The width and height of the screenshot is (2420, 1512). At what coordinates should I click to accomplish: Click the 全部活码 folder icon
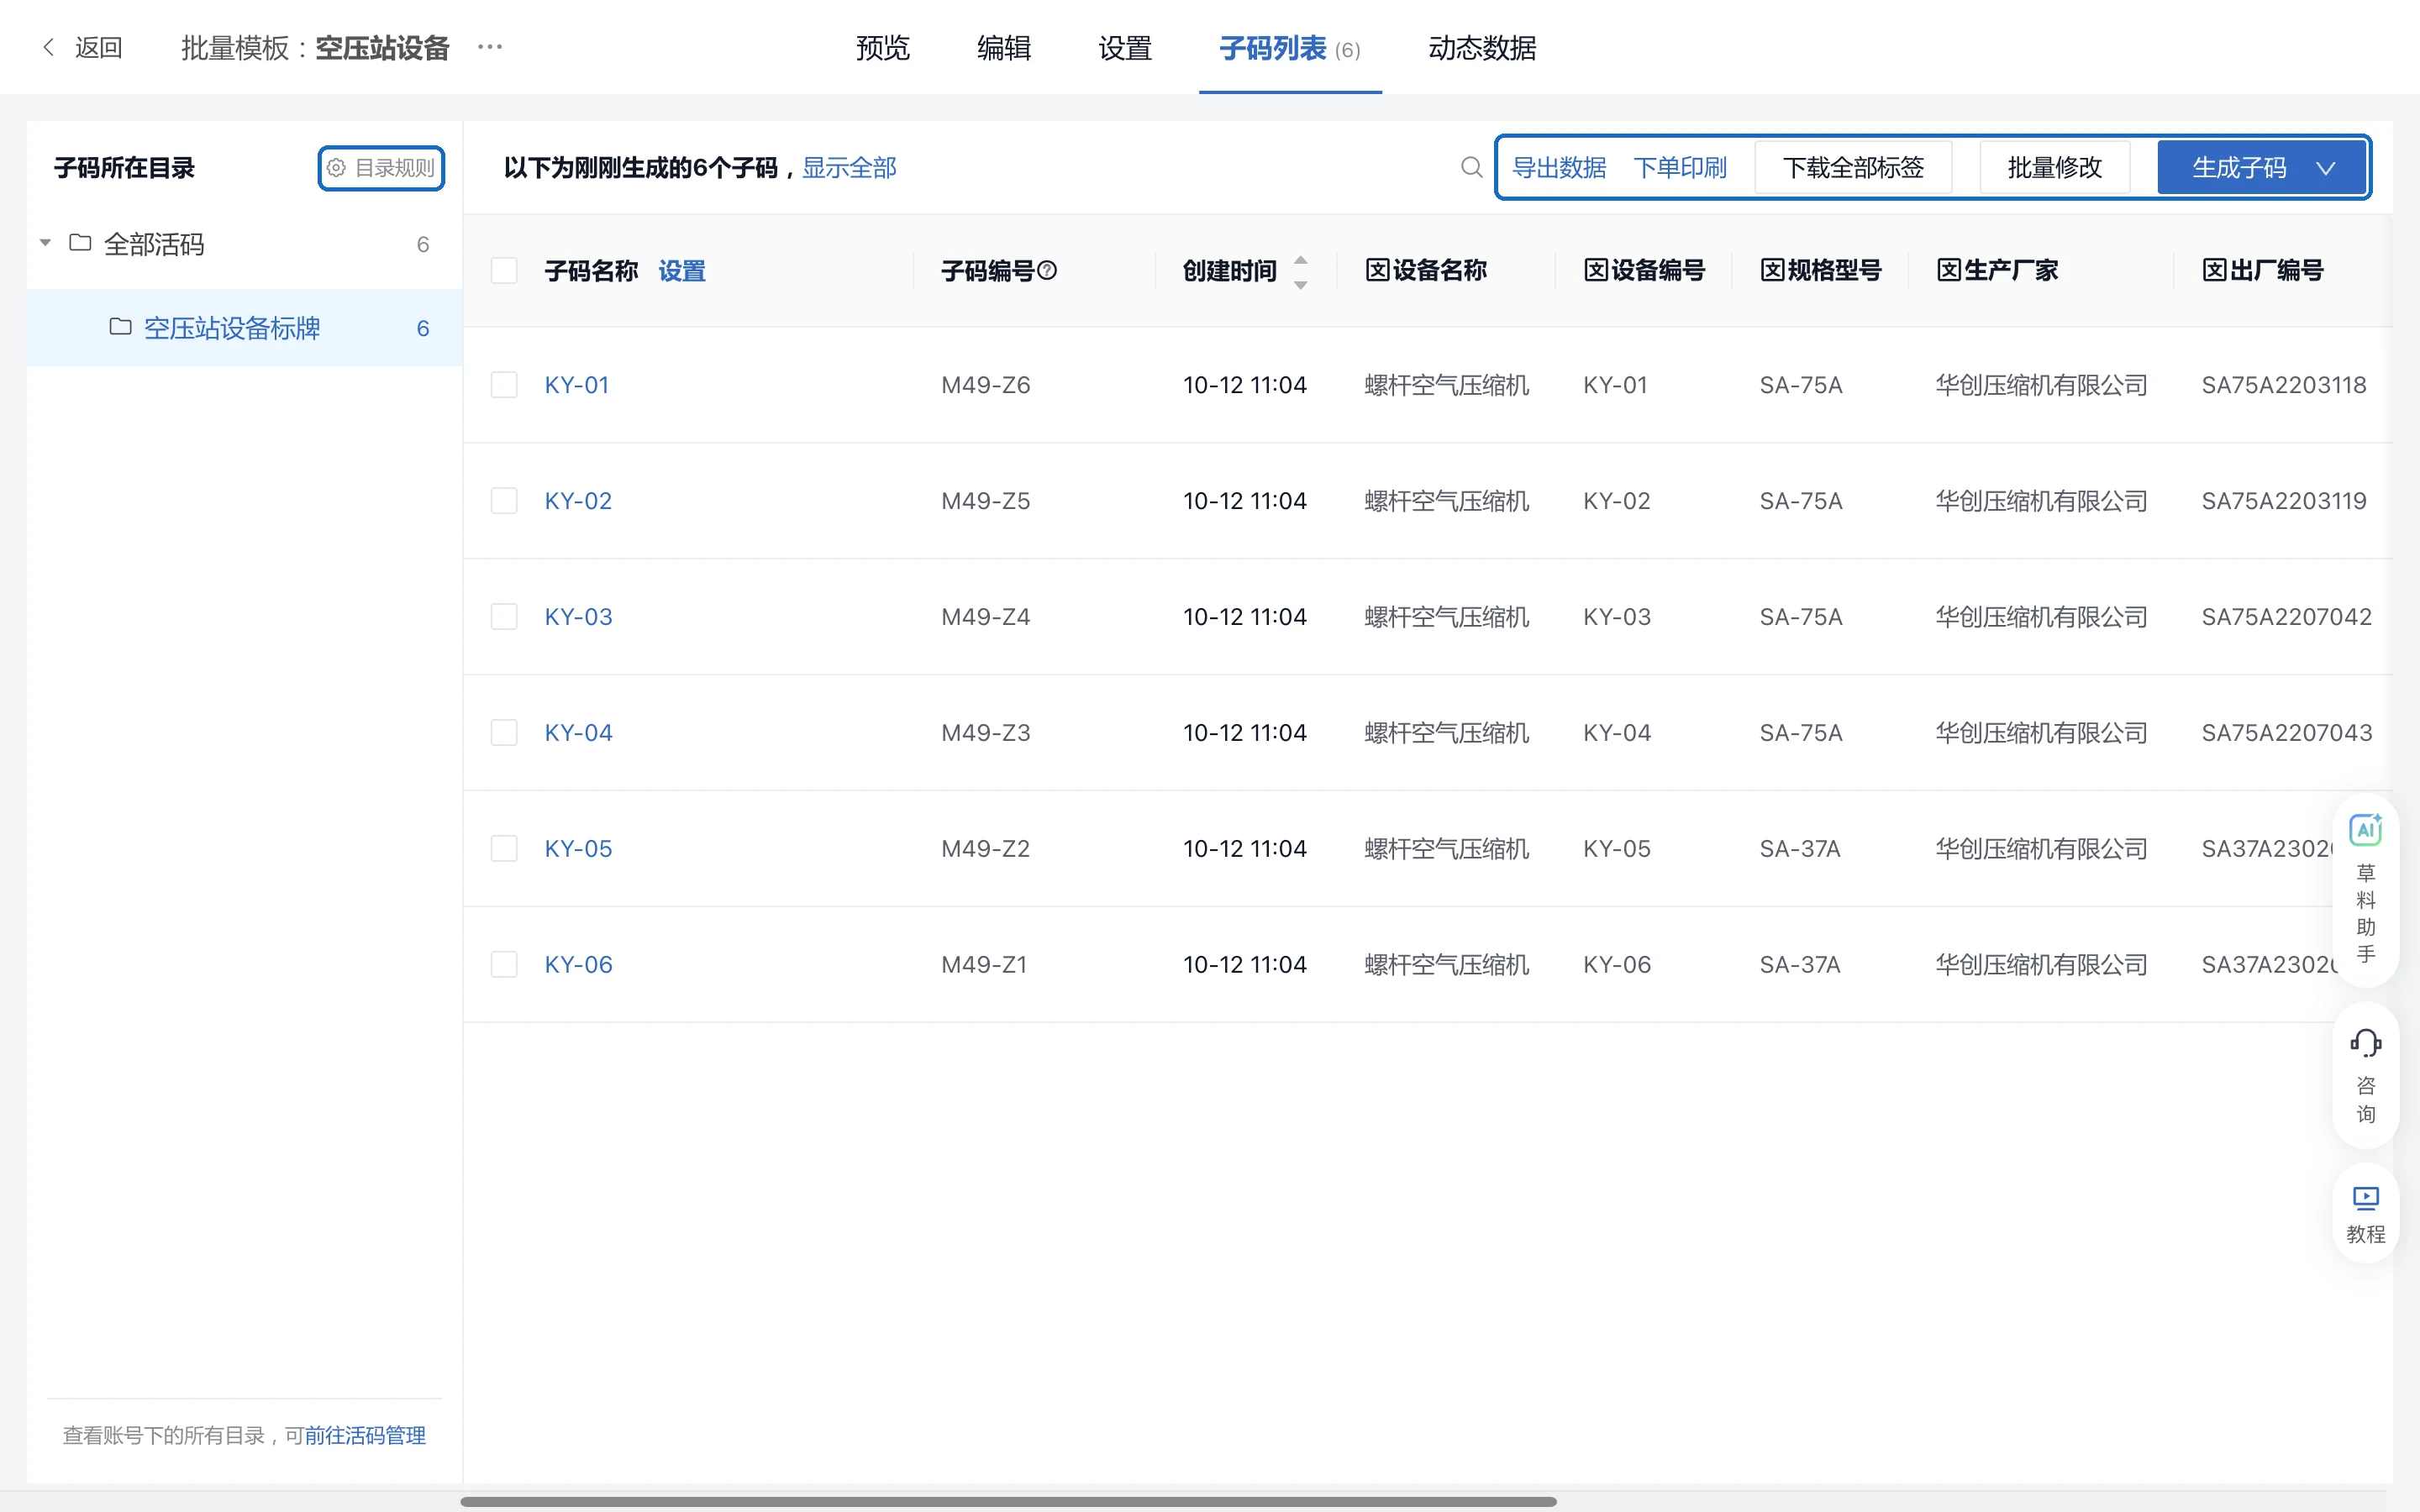[x=80, y=243]
